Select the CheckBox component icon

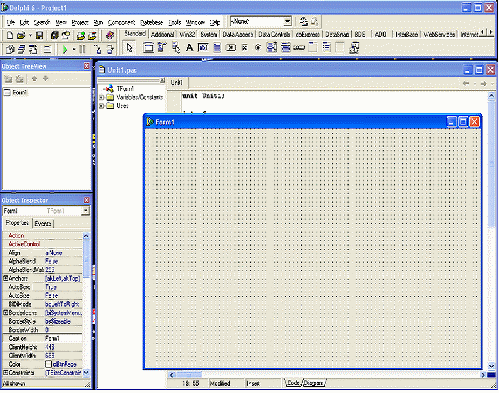(x=244, y=48)
